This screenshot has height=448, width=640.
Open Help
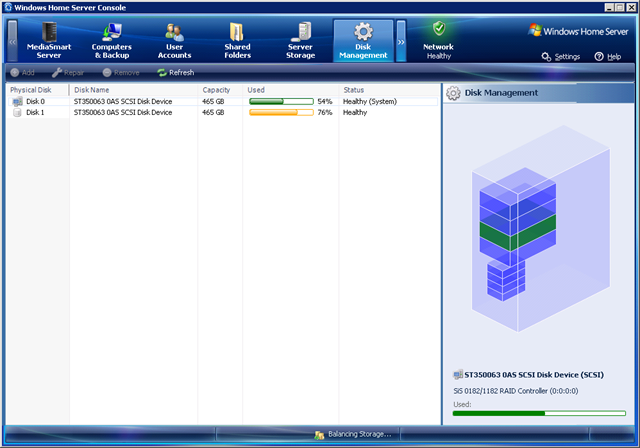pos(608,57)
